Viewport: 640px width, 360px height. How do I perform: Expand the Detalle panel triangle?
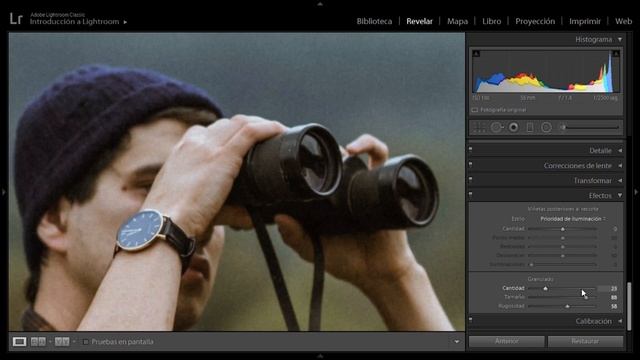(620, 151)
